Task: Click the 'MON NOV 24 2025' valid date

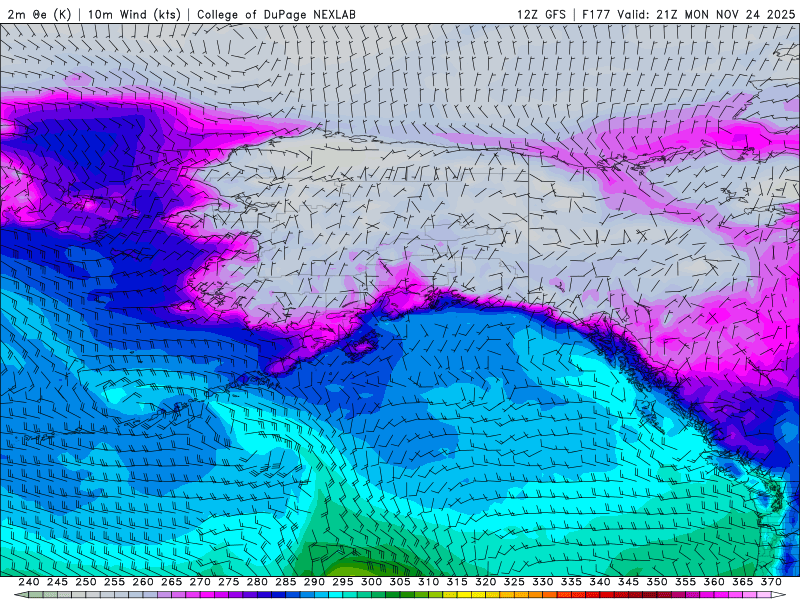Action: click(x=740, y=14)
